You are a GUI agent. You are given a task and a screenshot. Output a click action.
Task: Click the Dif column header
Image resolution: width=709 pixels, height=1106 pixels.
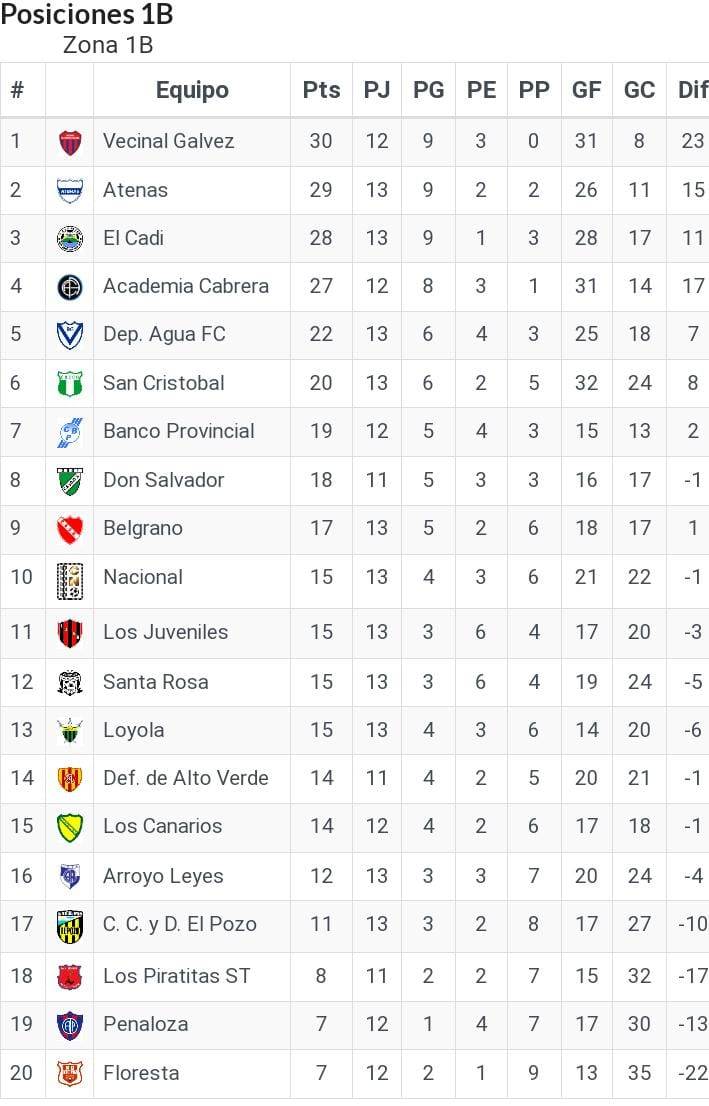click(x=692, y=90)
